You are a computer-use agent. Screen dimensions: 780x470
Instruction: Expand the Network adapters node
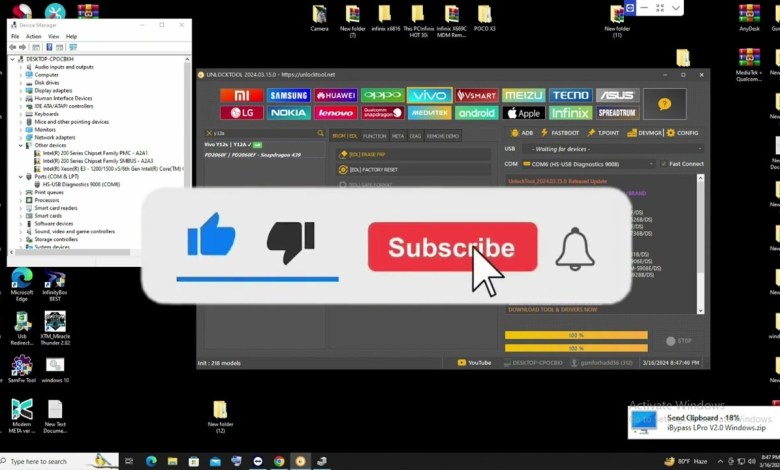click(20, 137)
